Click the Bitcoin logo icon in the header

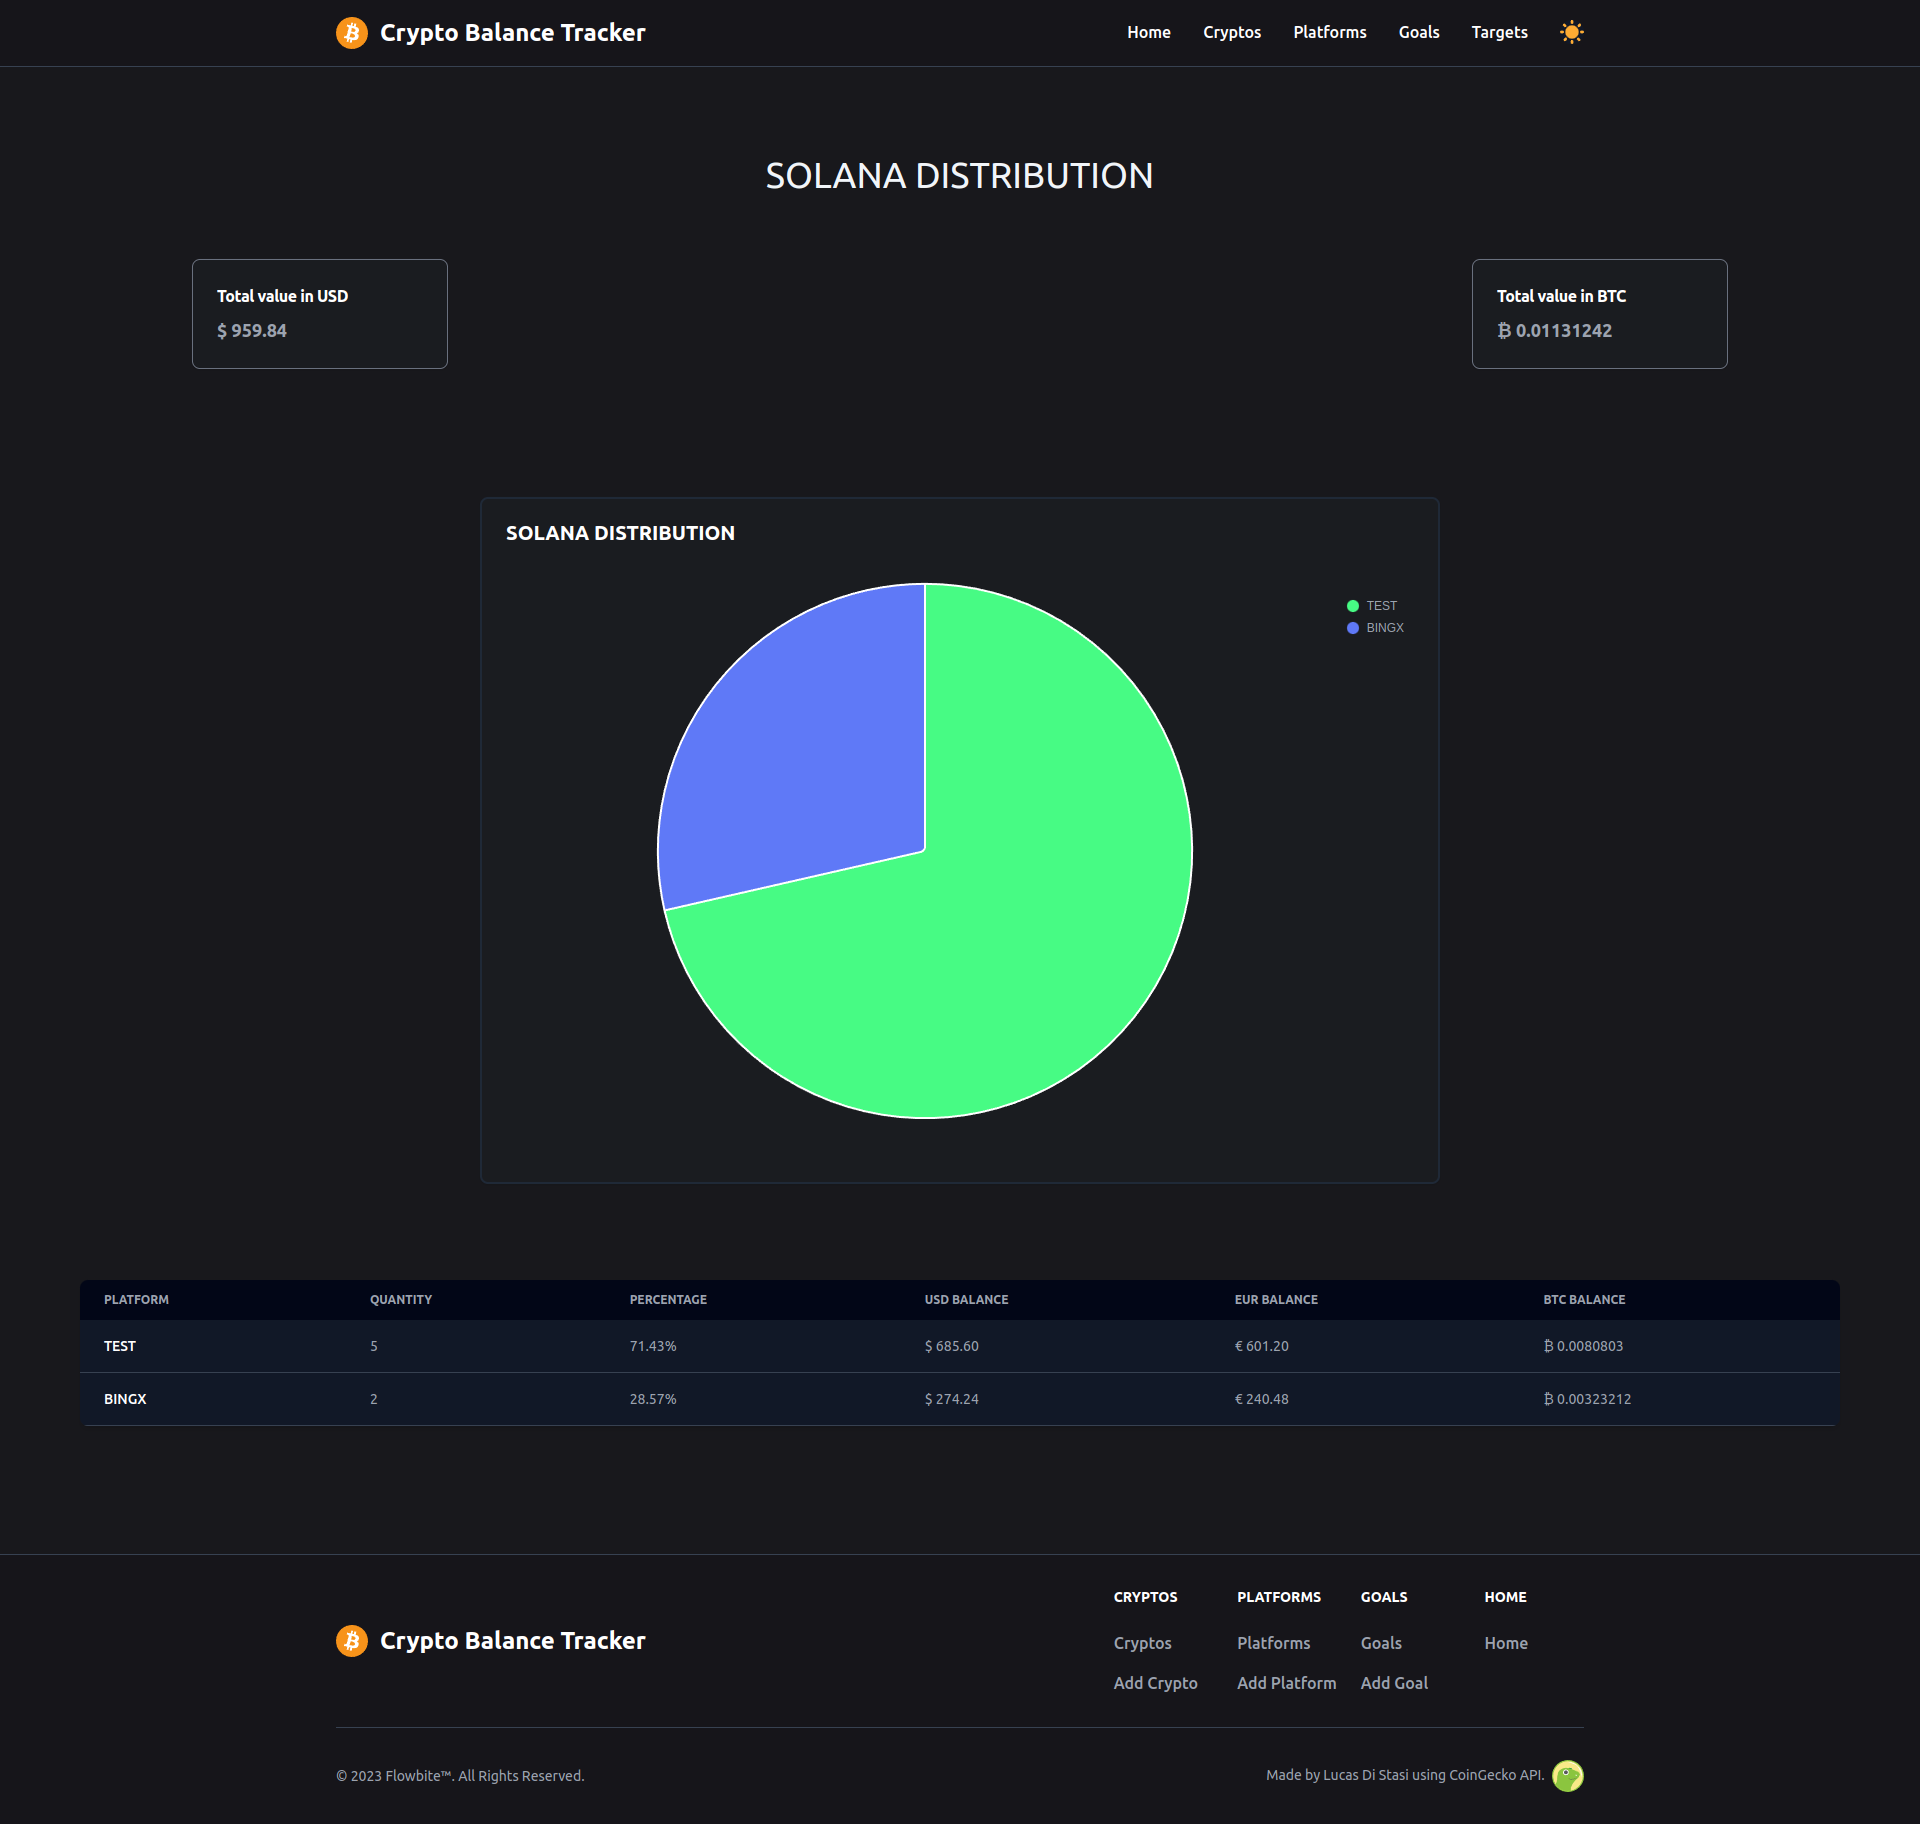(352, 33)
